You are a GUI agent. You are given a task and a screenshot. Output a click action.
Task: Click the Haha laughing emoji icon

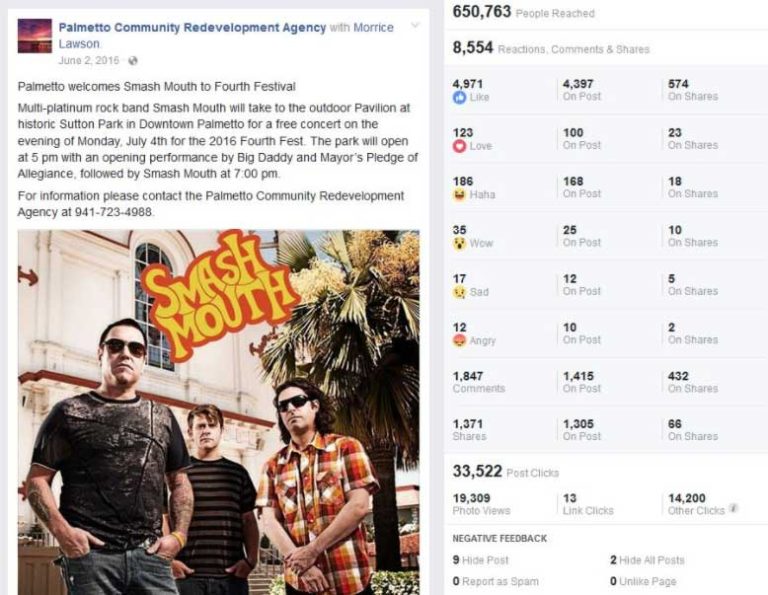(x=459, y=194)
